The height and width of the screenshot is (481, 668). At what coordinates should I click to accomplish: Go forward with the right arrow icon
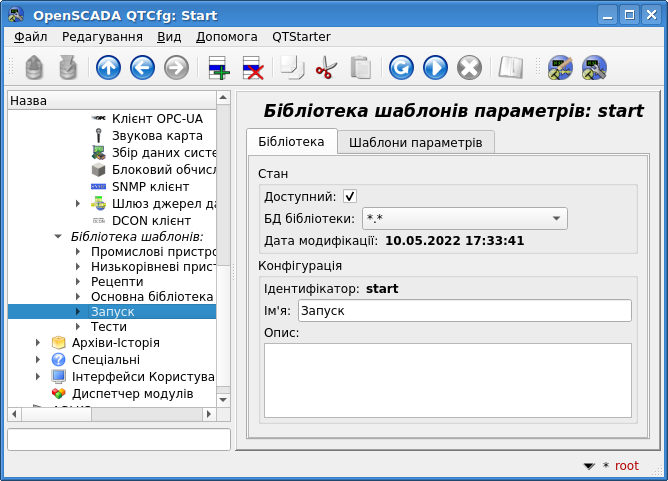[x=176, y=67]
